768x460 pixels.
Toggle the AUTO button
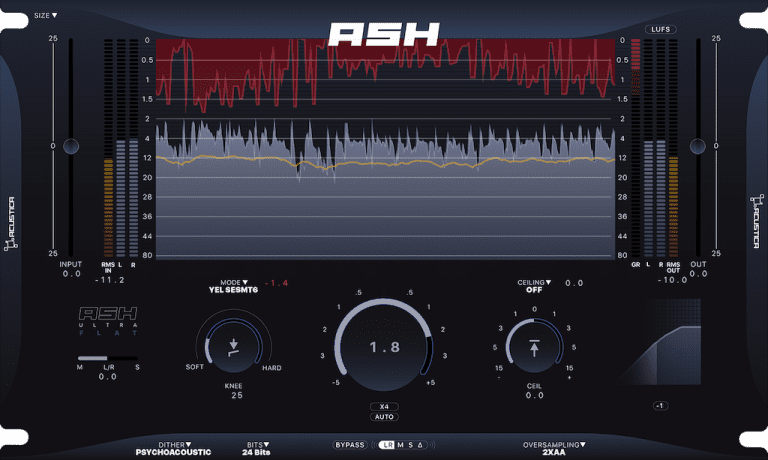[x=384, y=416]
